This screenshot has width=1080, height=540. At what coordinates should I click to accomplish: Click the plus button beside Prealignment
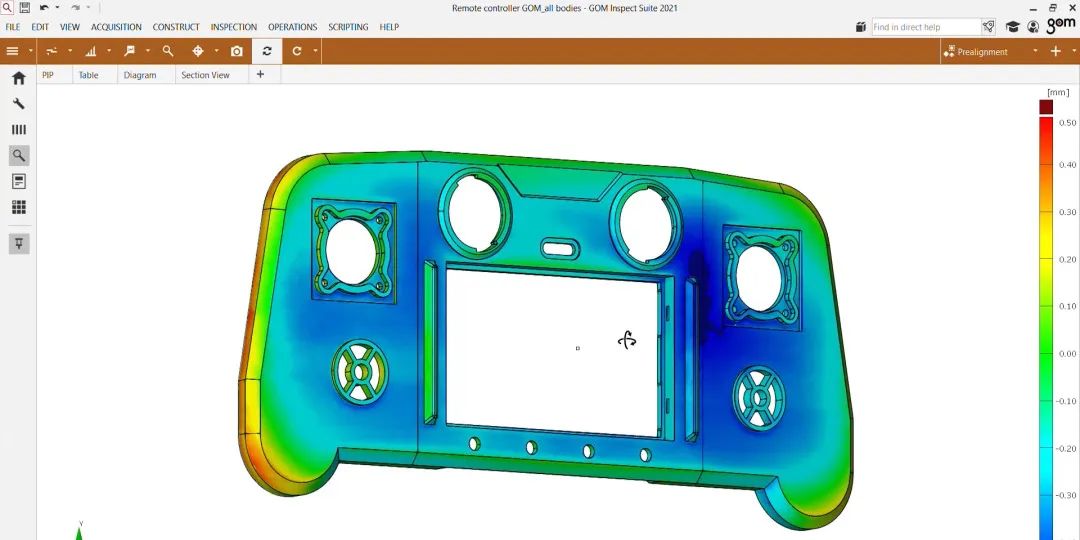click(1055, 51)
